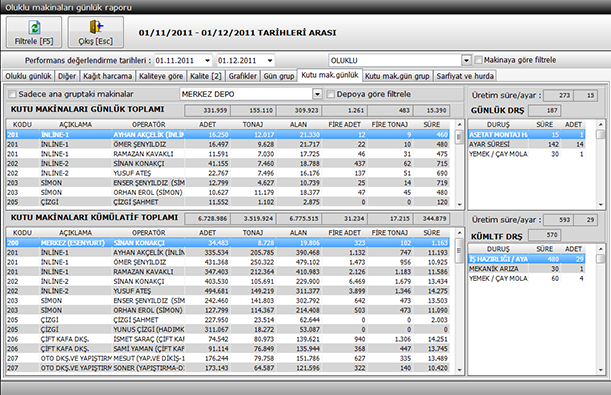611x395 pixels.
Task: Click the Çıkış [Esc] exit door icon
Action: [x=96, y=32]
